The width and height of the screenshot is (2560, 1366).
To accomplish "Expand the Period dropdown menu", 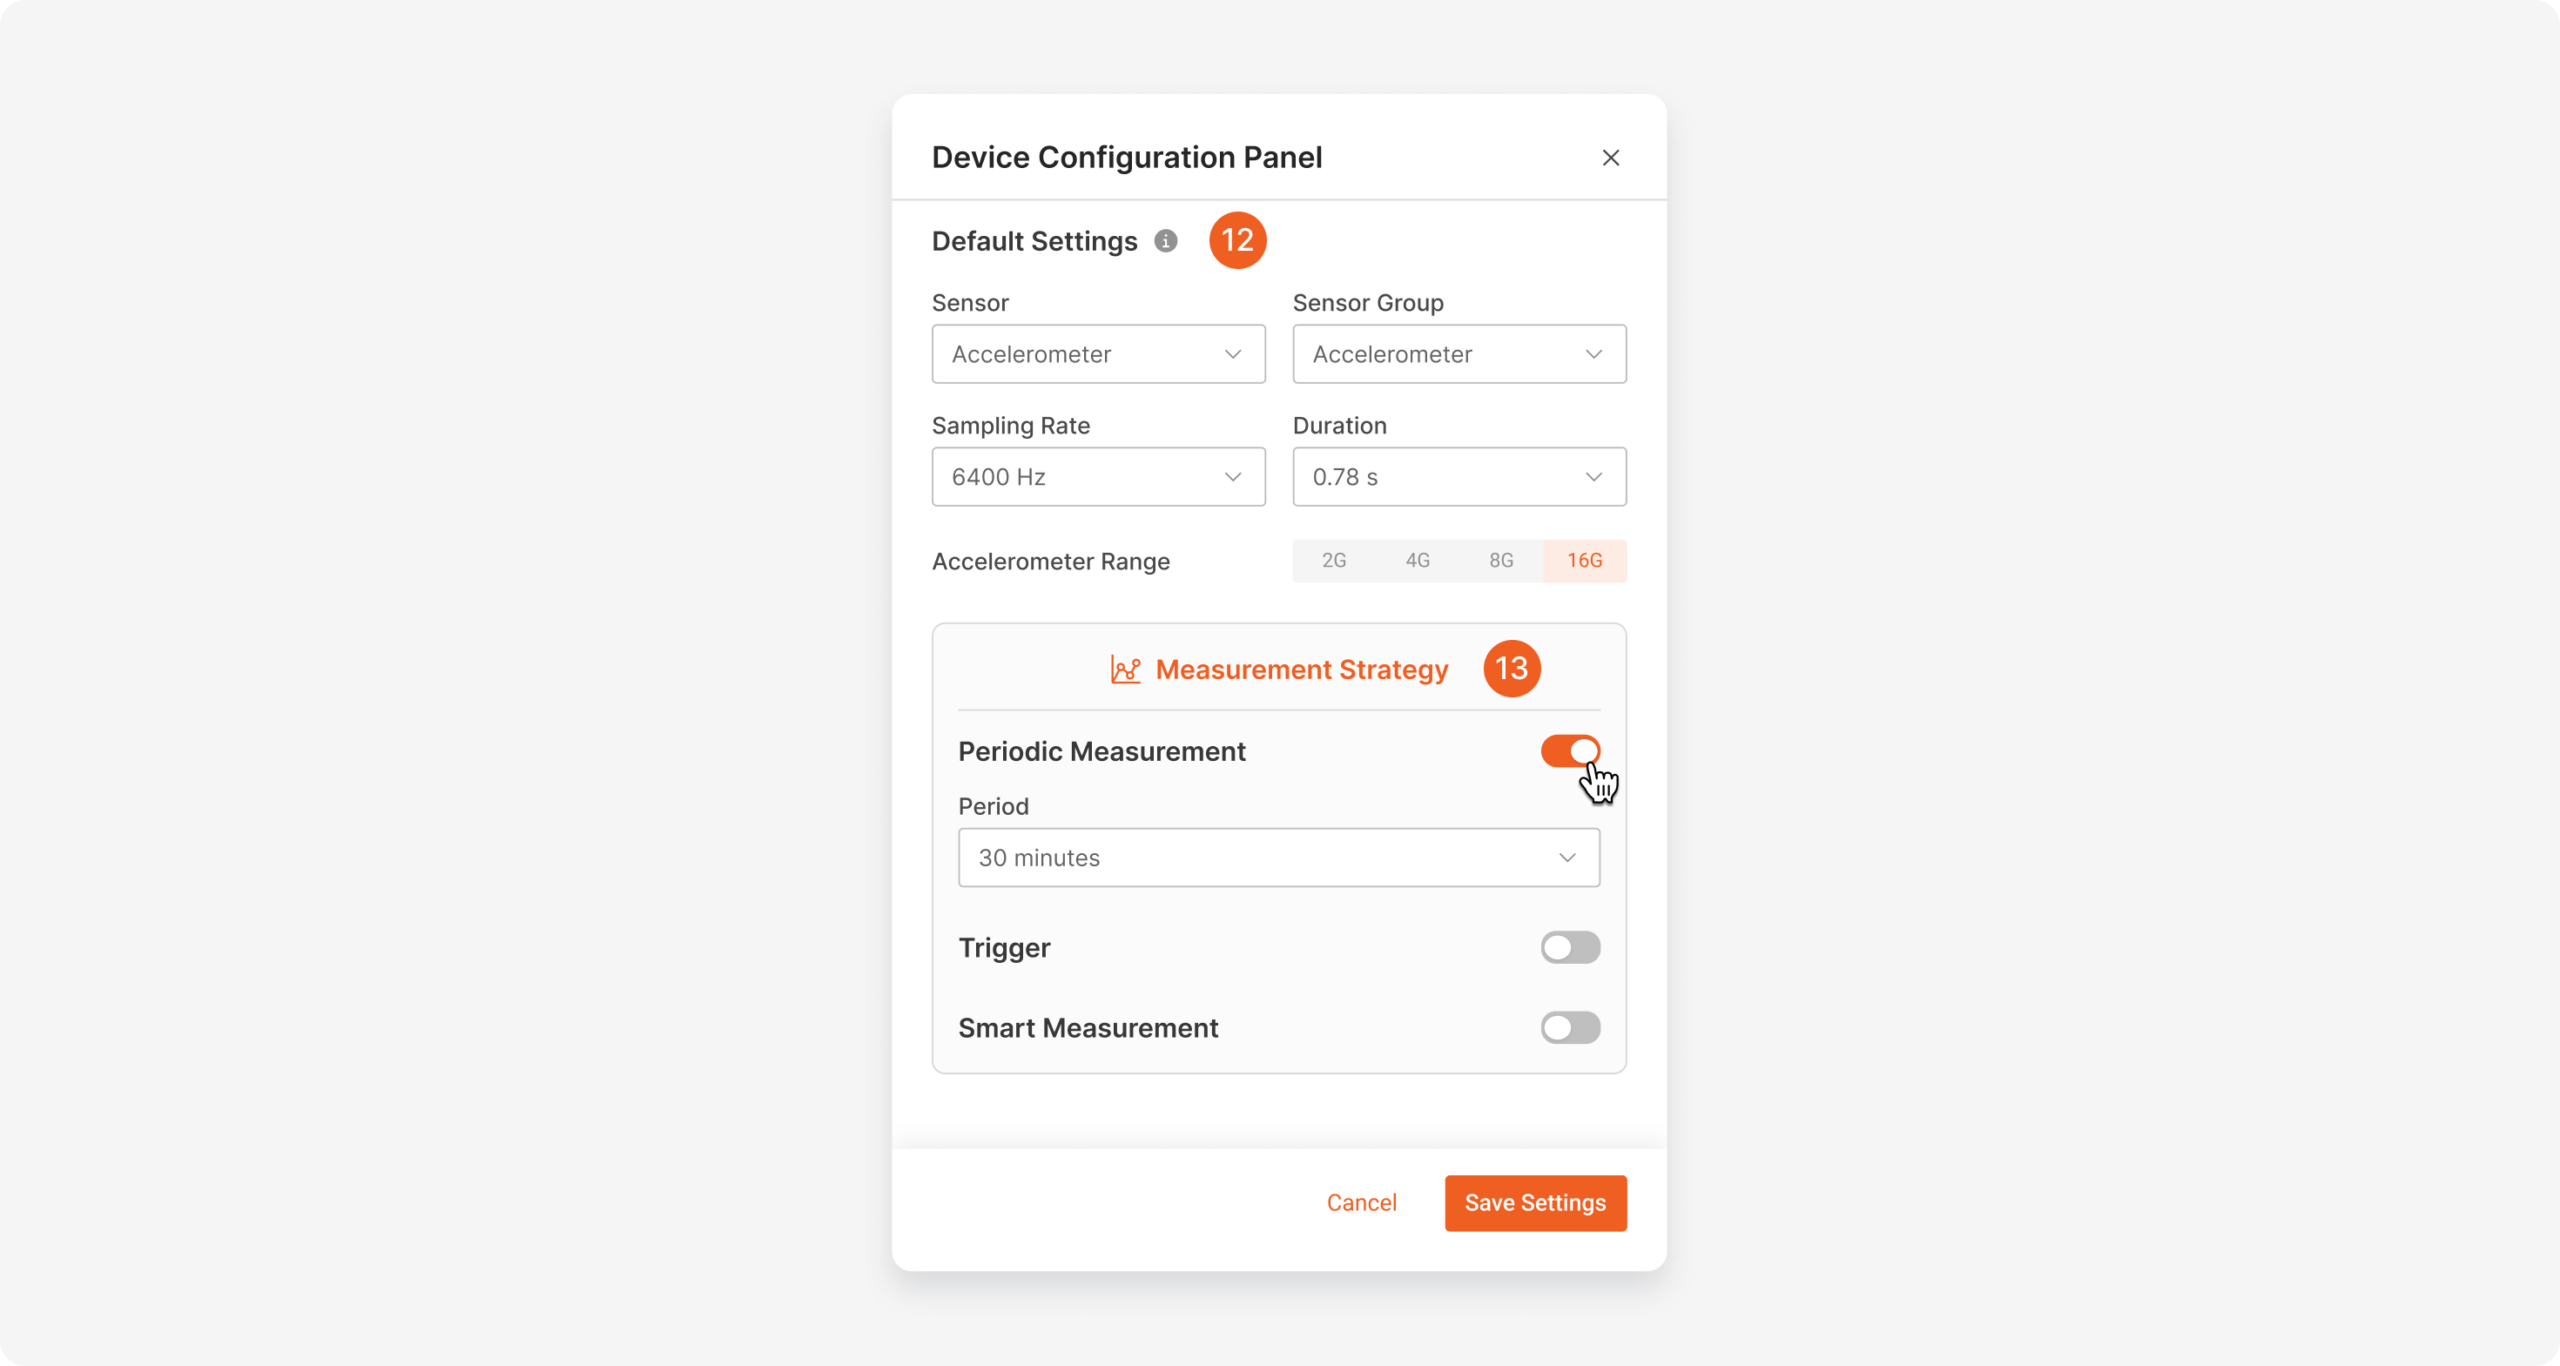I will [1278, 857].
